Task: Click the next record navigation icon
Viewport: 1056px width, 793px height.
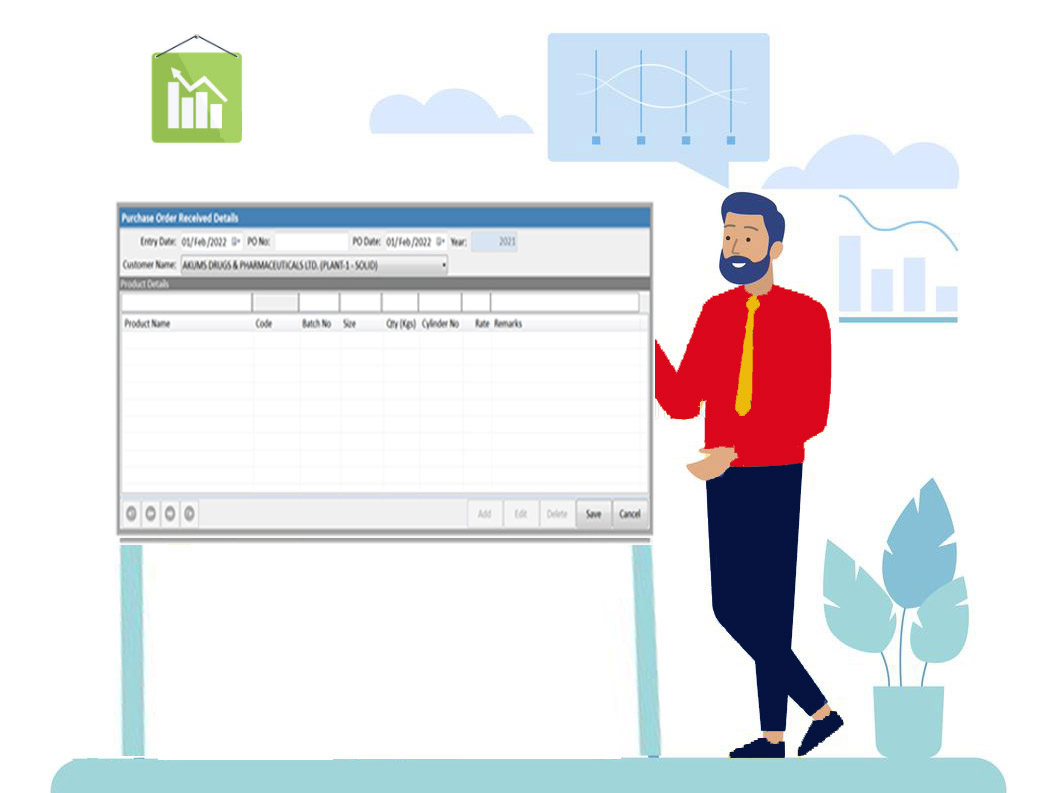Action: pos(168,513)
